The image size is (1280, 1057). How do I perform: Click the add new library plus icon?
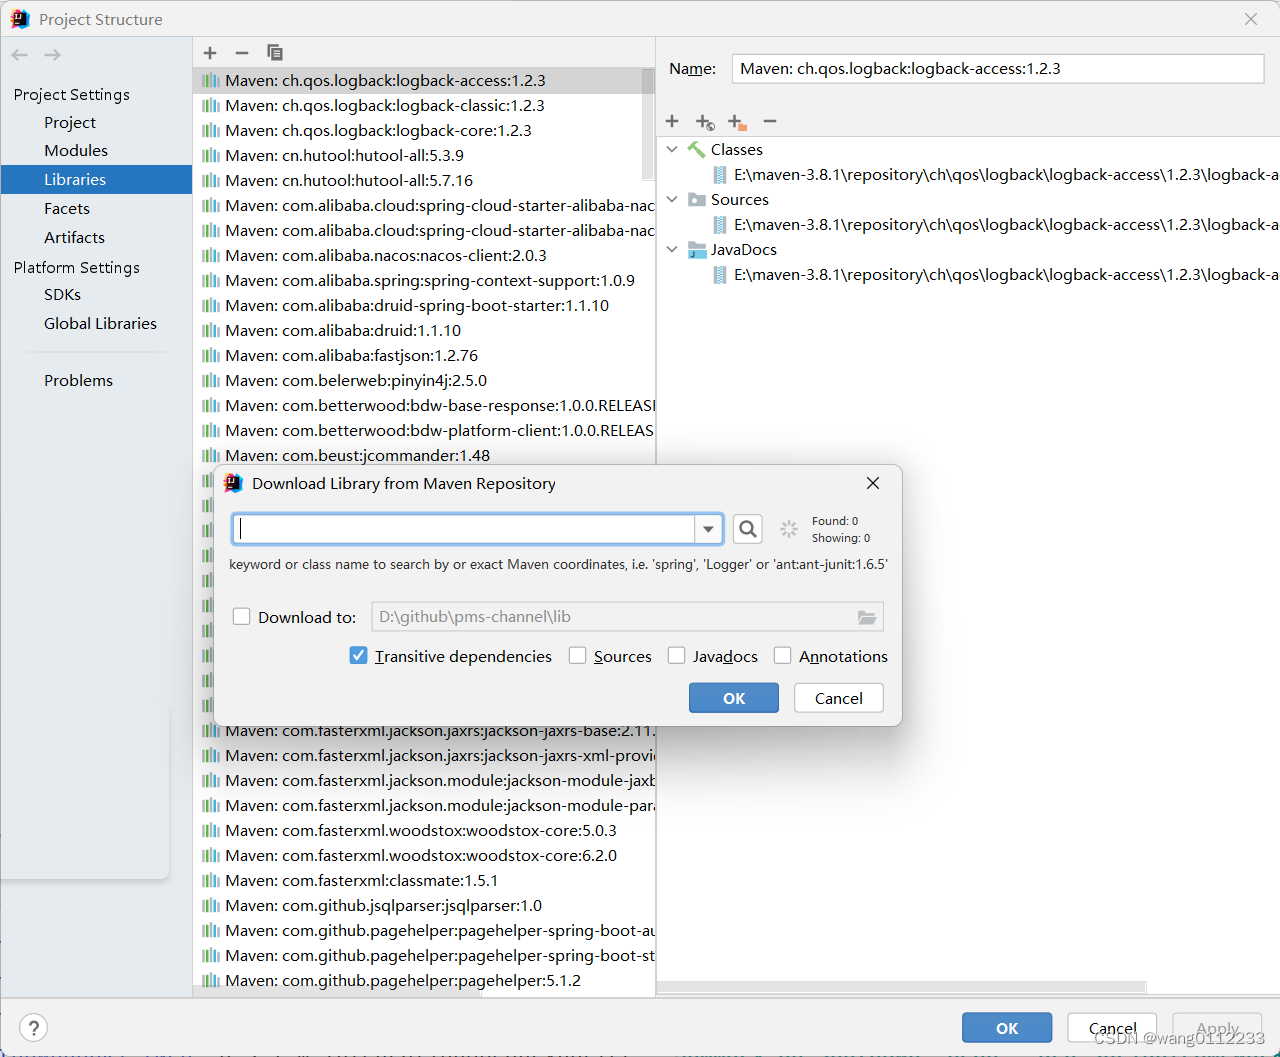click(x=210, y=52)
